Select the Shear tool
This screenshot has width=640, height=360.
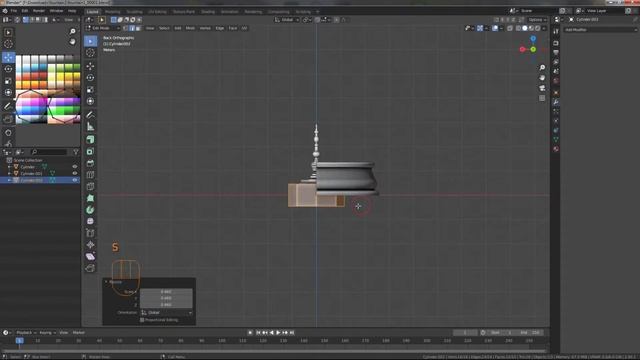[91, 256]
